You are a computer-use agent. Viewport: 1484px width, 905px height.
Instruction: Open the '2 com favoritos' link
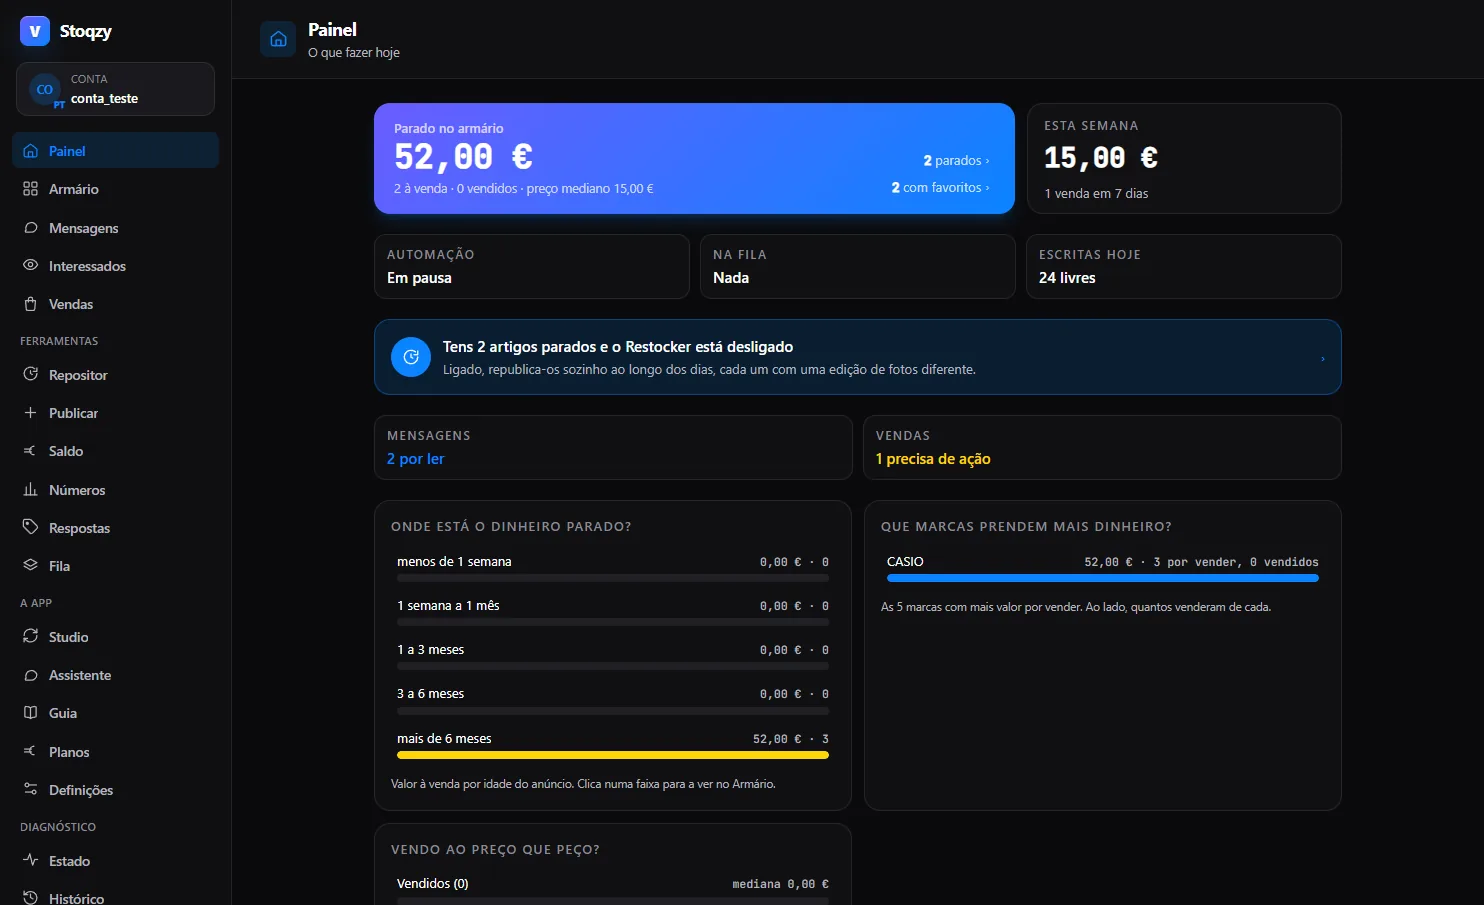[940, 188]
